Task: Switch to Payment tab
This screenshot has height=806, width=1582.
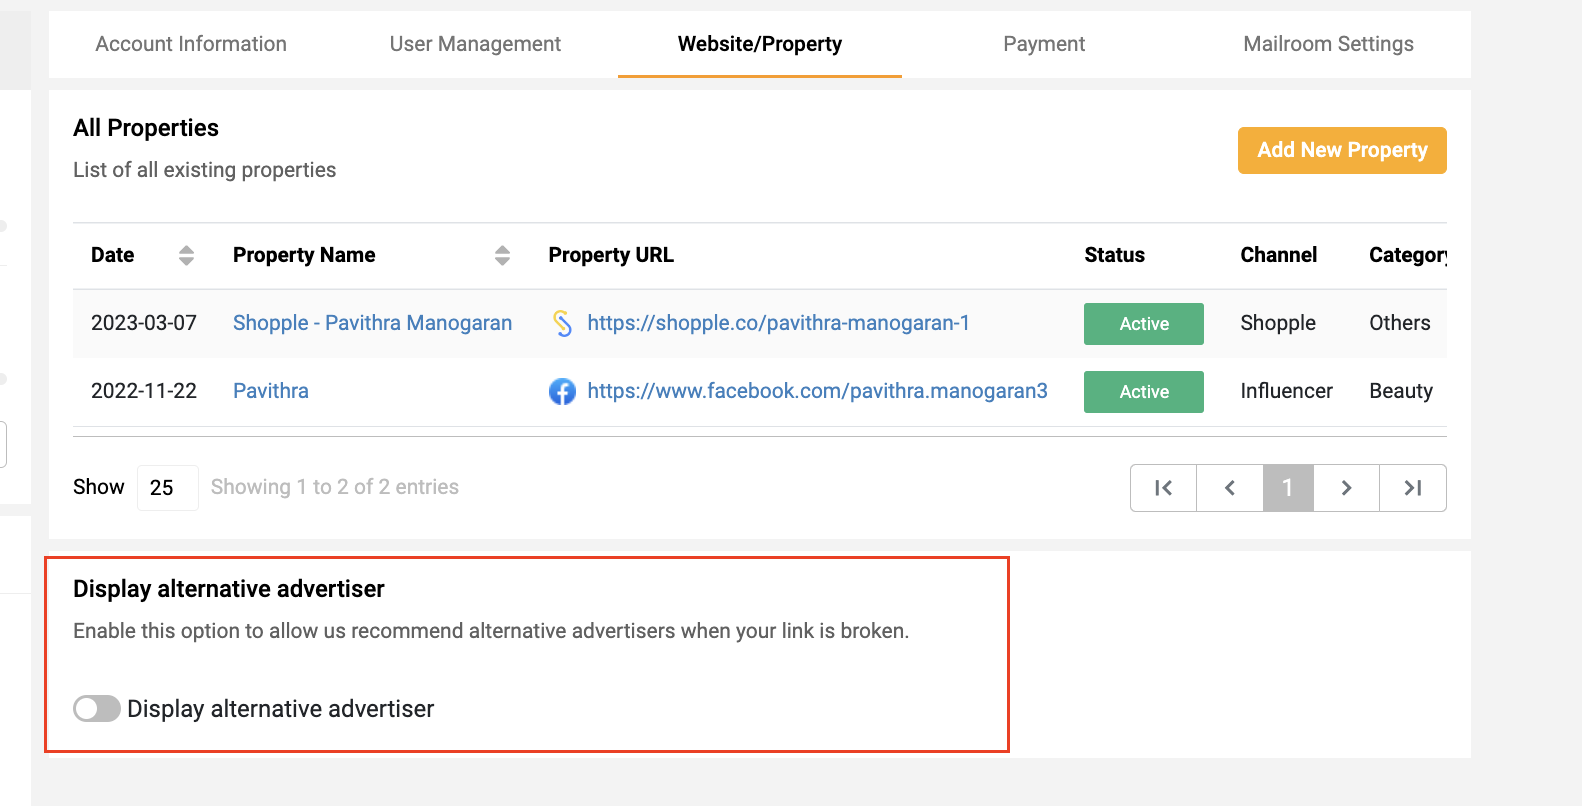Action: (1044, 44)
